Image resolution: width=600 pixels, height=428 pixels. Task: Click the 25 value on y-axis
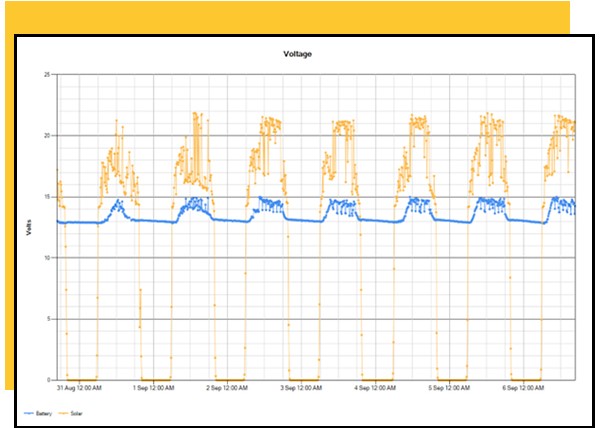[x=48, y=74]
